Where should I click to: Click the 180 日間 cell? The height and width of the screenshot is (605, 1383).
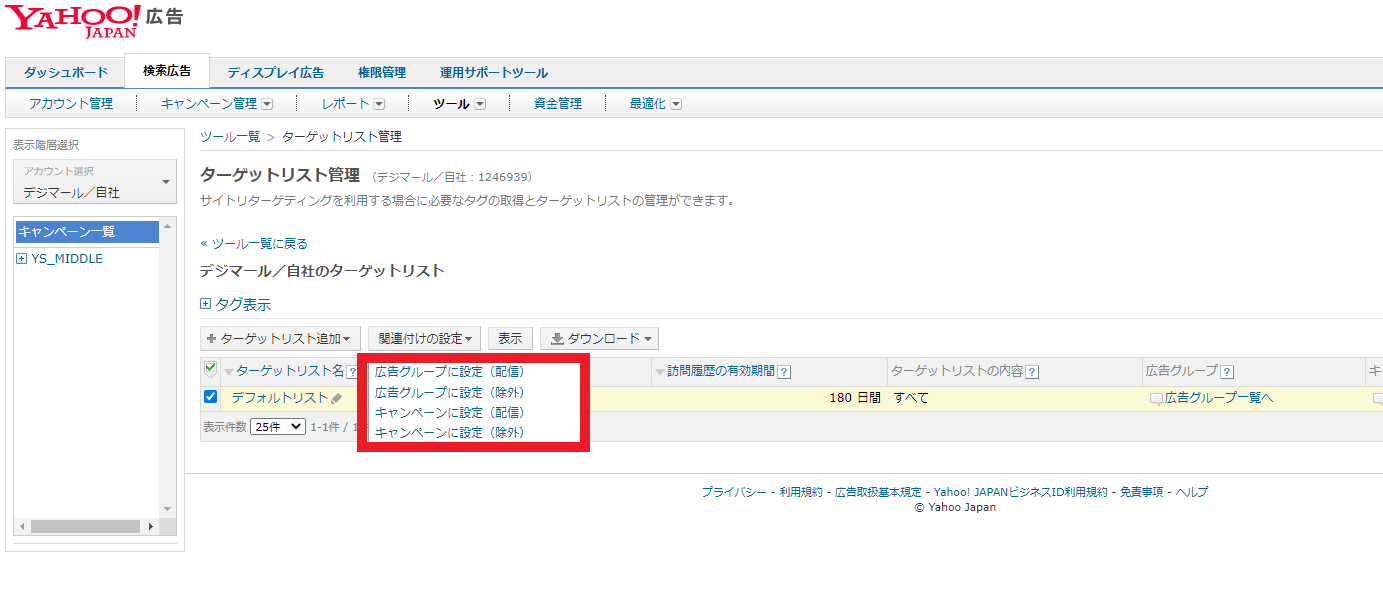point(855,397)
